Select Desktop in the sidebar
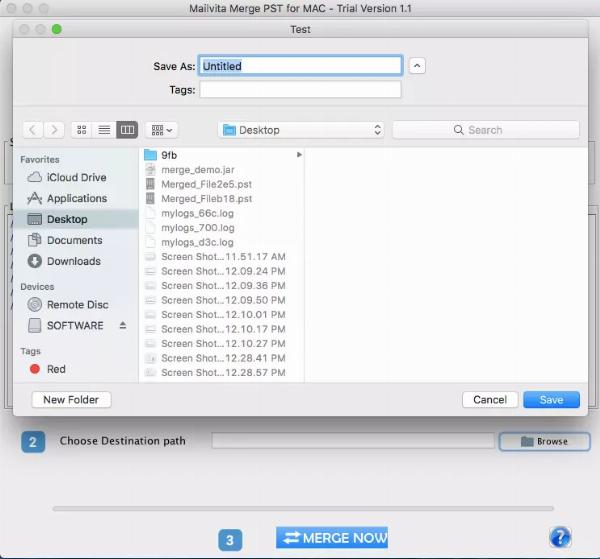600x559 pixels. [75, 219]
